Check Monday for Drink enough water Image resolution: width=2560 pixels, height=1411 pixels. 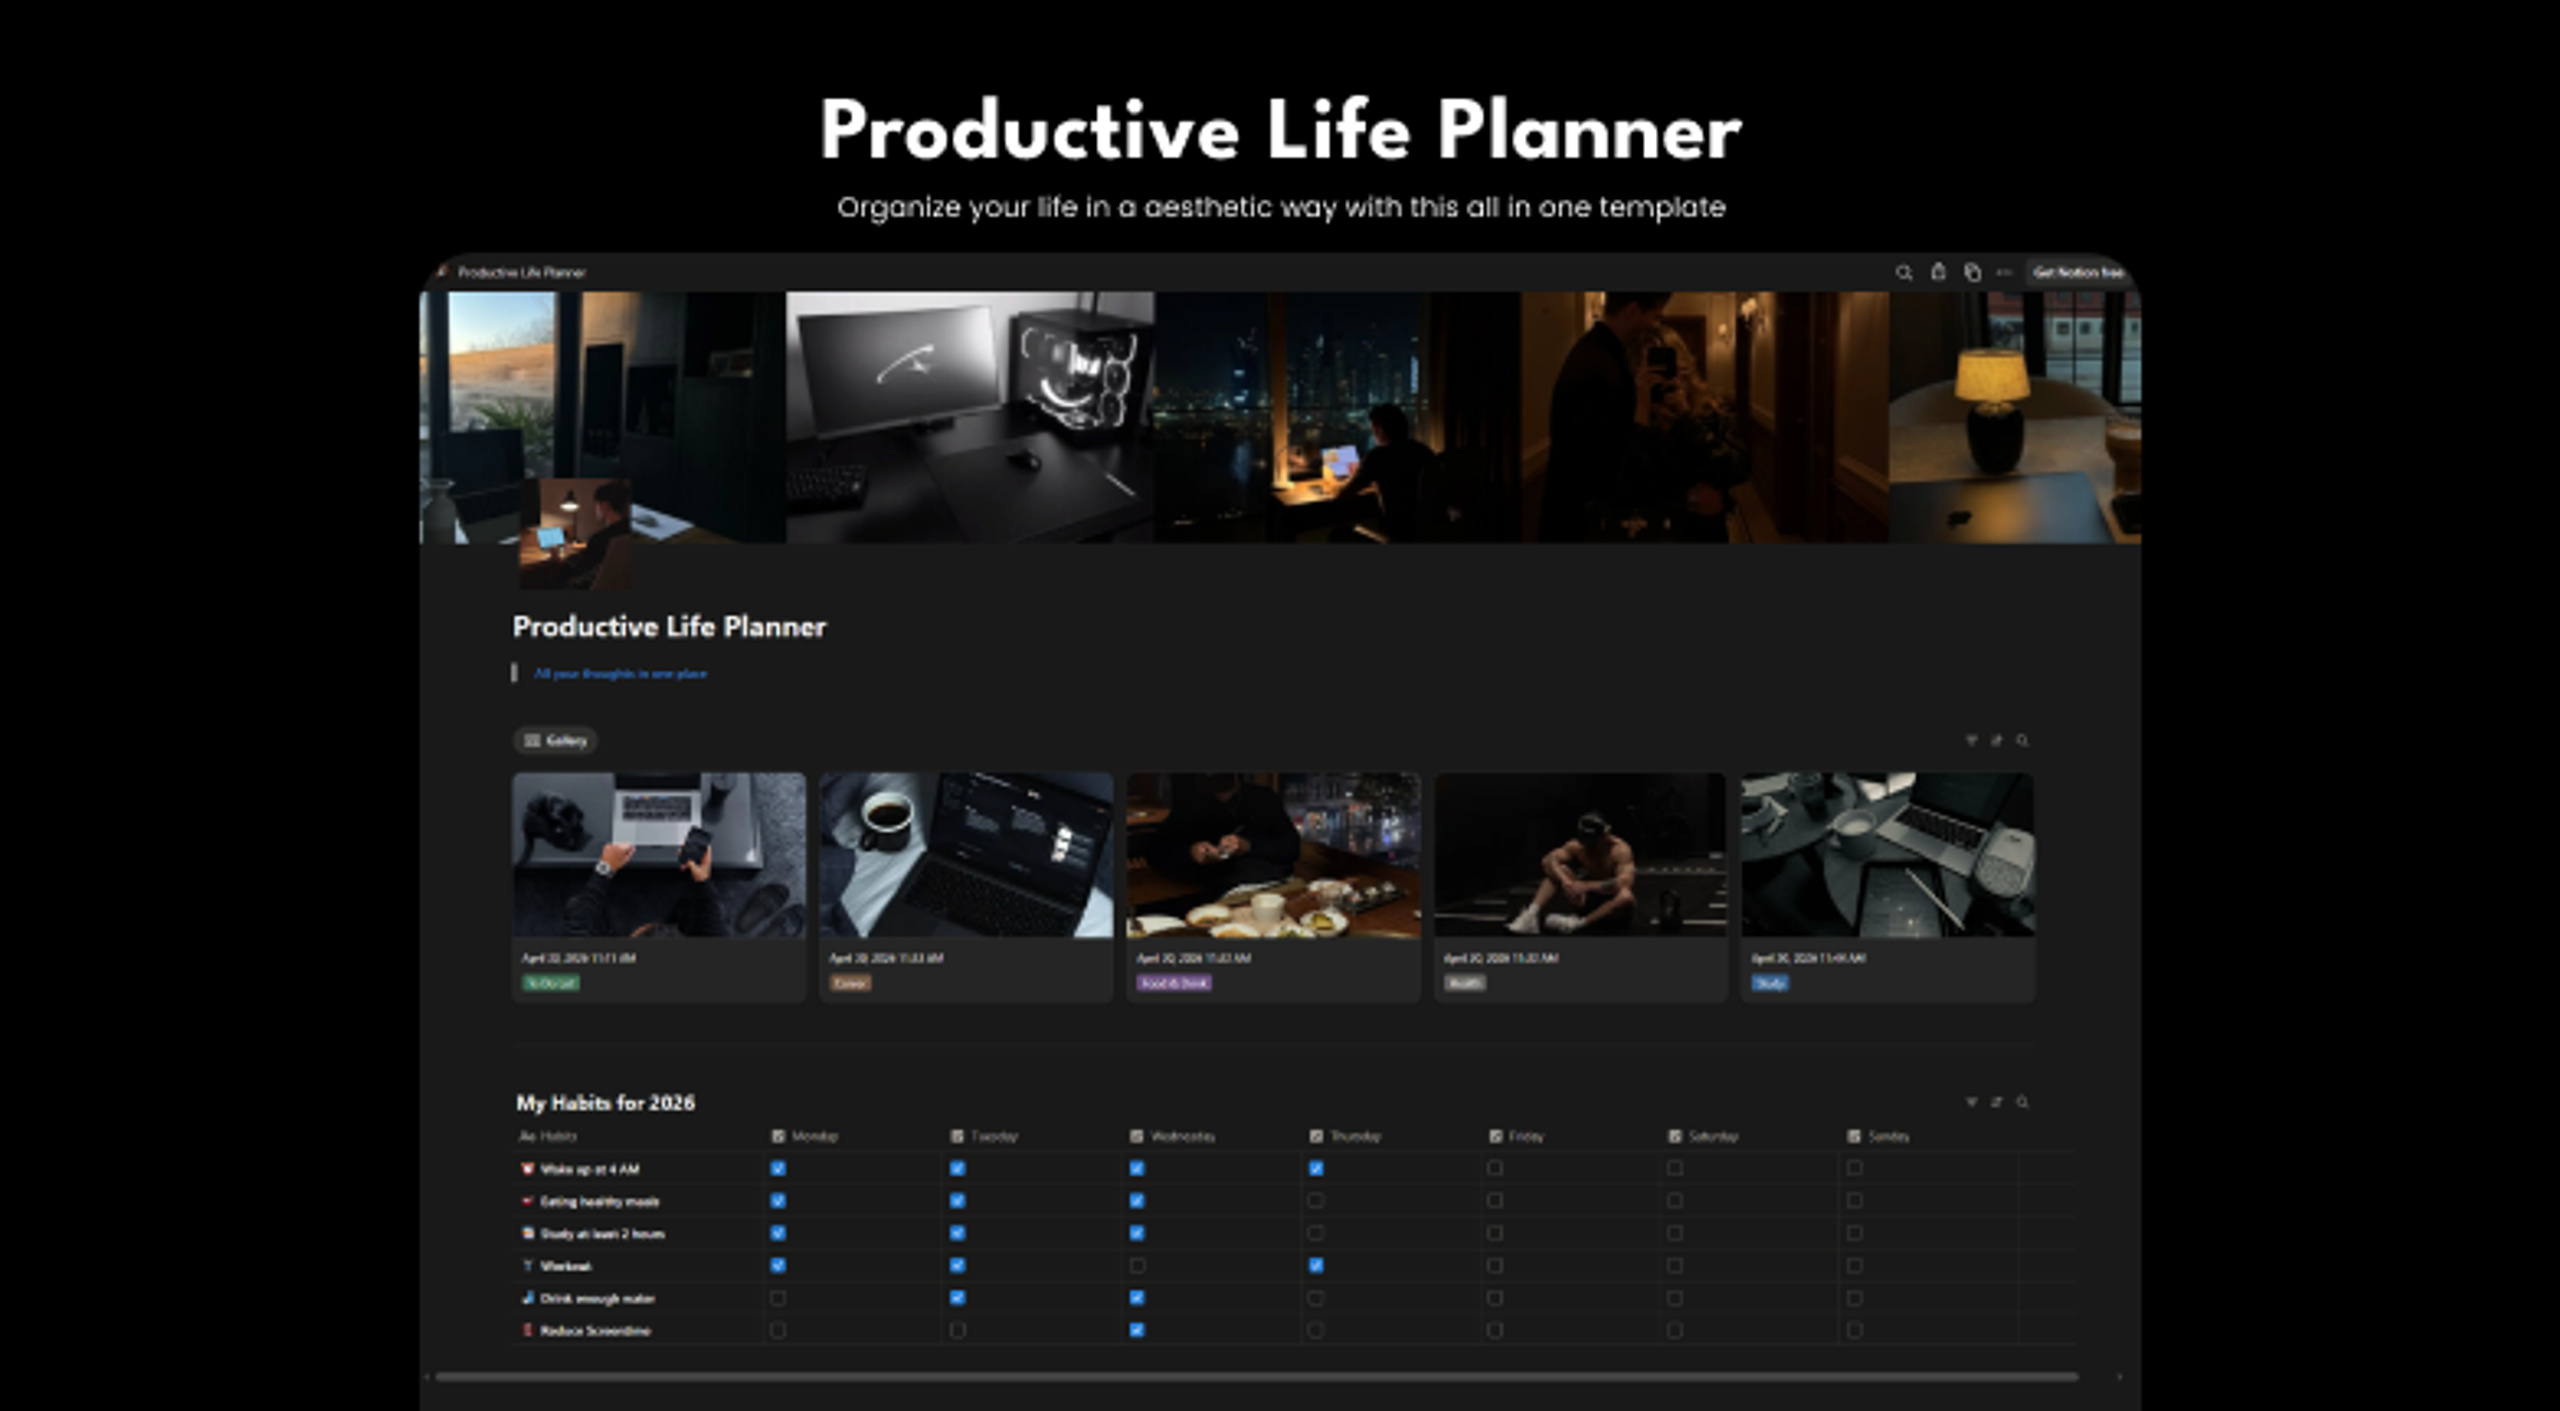coord(778,1298)
